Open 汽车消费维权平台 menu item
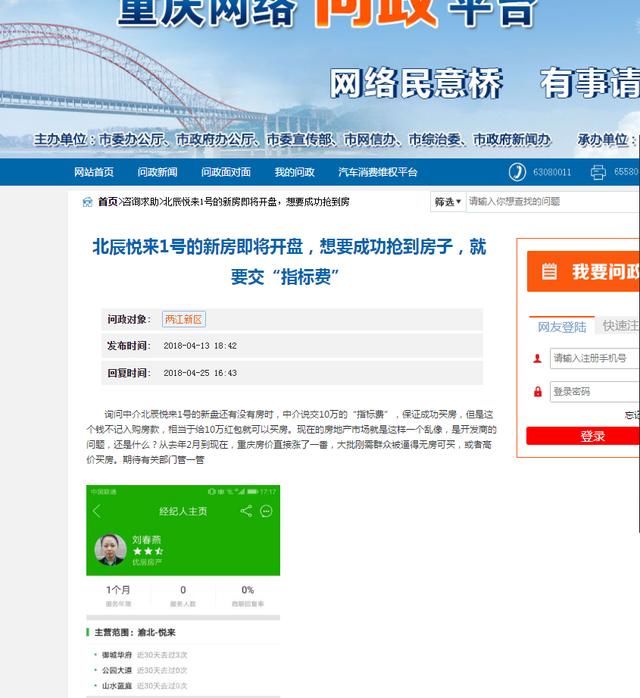Image resolution: width=640 pixels, height=698 pixels. (377, 172)
